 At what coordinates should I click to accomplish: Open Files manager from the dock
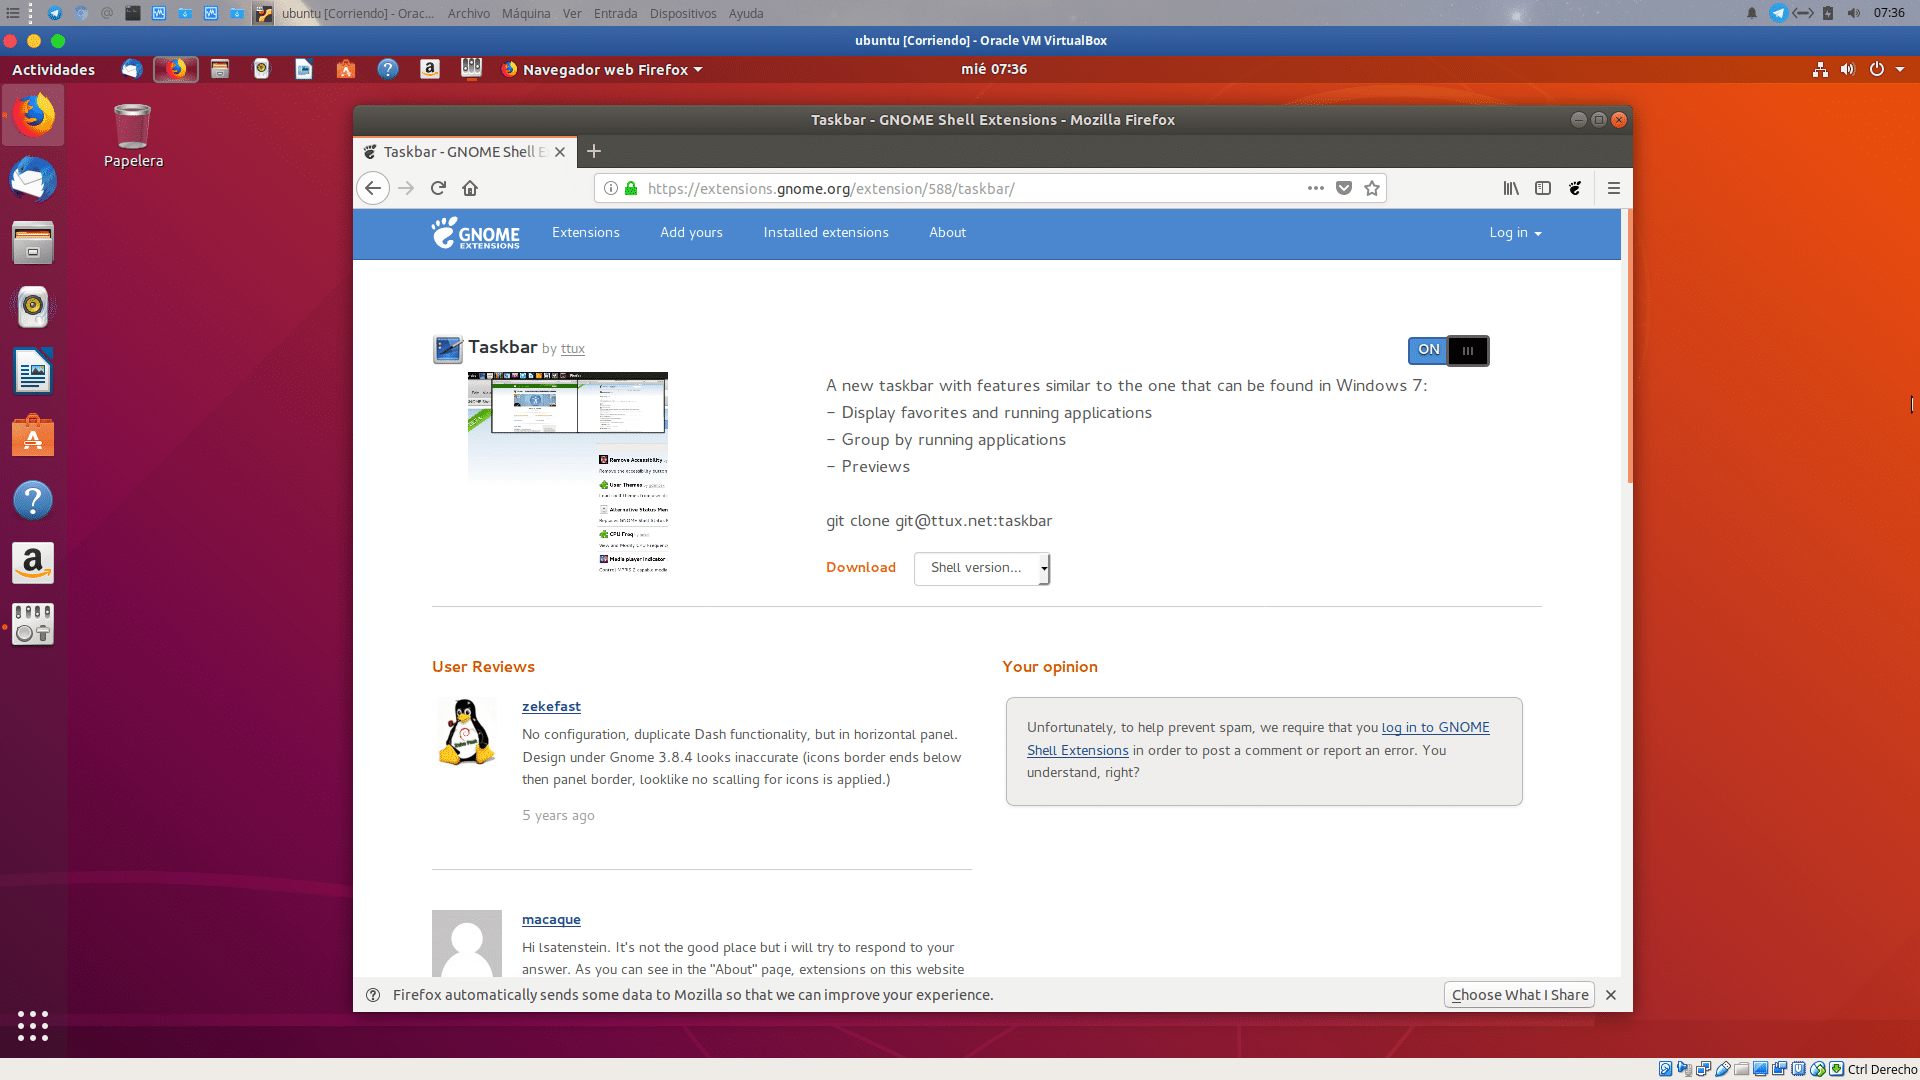pyautogui.click(x=33, y=243)
